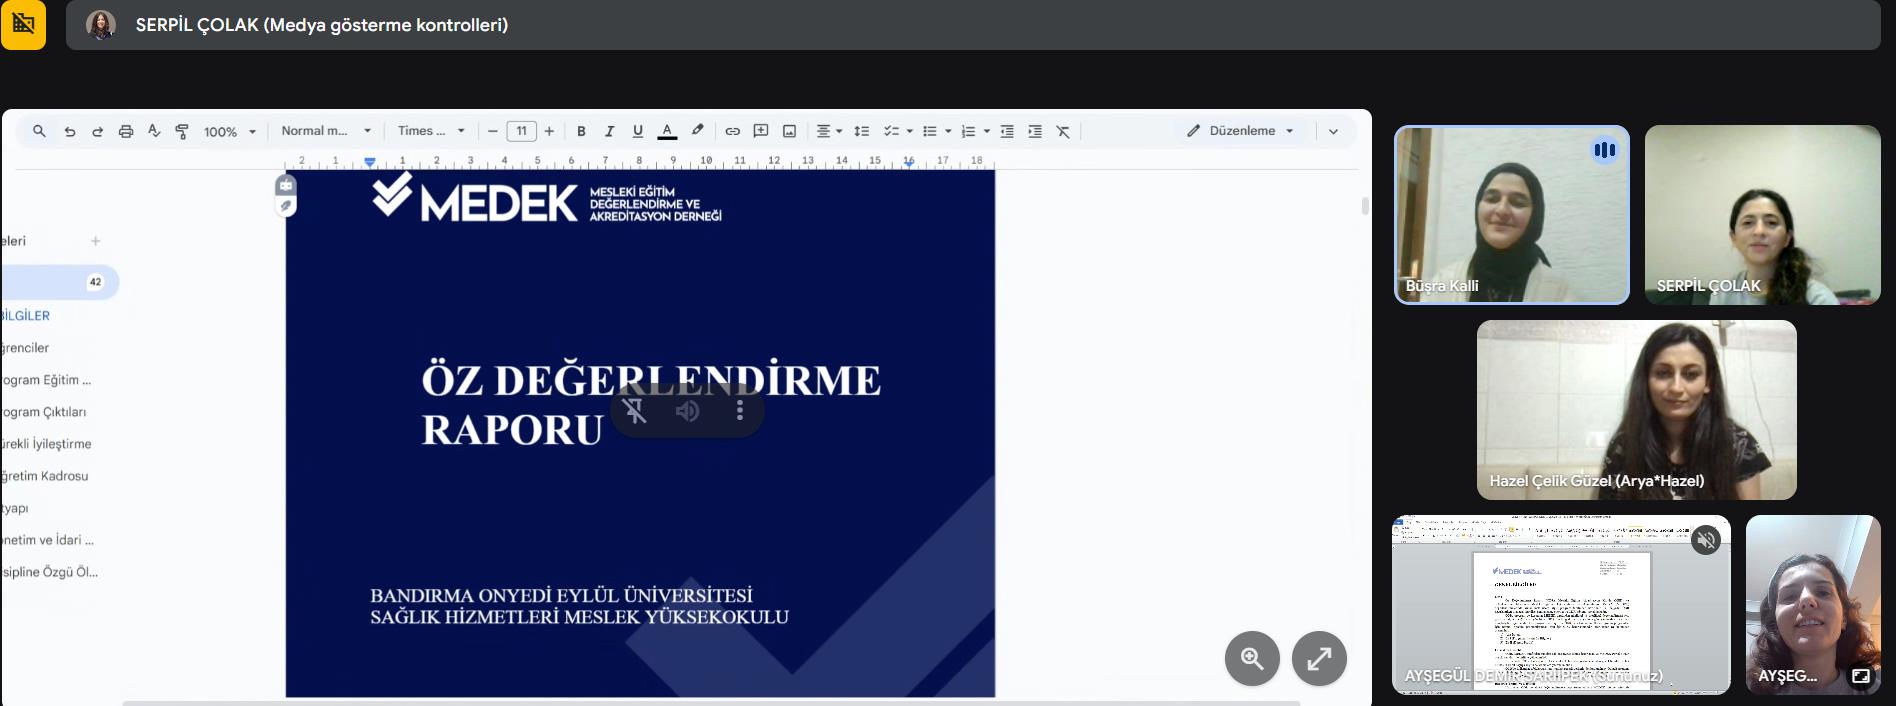The width and height of the screenshot is (1896, 706).
Task: Mute the presentation audio speaker icon
Action: (x=687, y=411)
